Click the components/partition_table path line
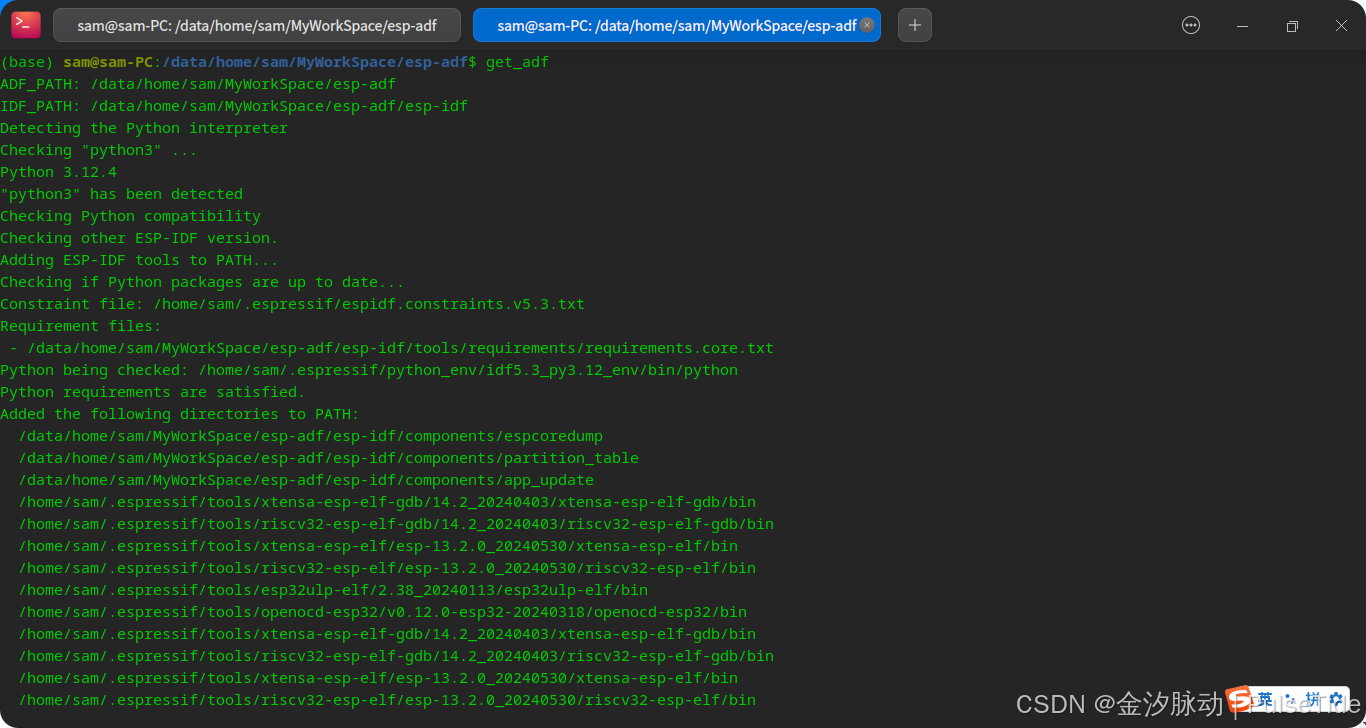The image size is (1366, 728). coord(328,458)
